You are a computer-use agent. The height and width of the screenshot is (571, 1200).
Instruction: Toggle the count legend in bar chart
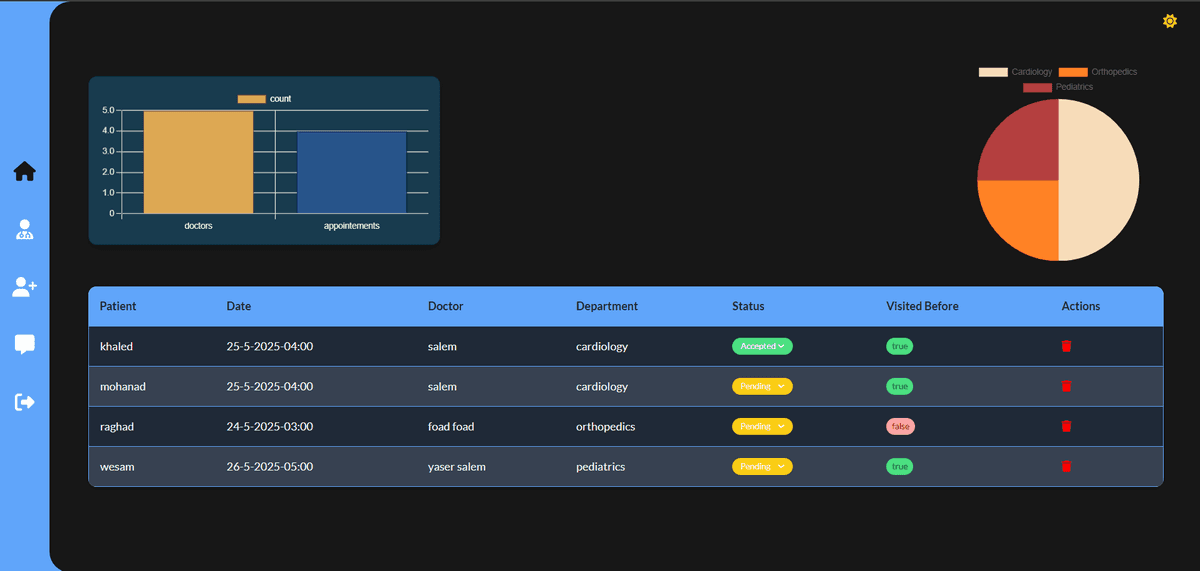pos(264,99)
